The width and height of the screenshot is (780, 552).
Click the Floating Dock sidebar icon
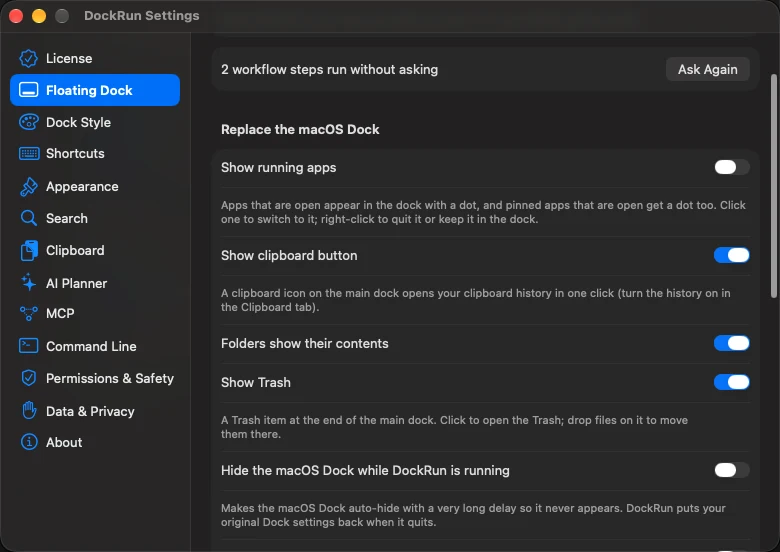28,90
